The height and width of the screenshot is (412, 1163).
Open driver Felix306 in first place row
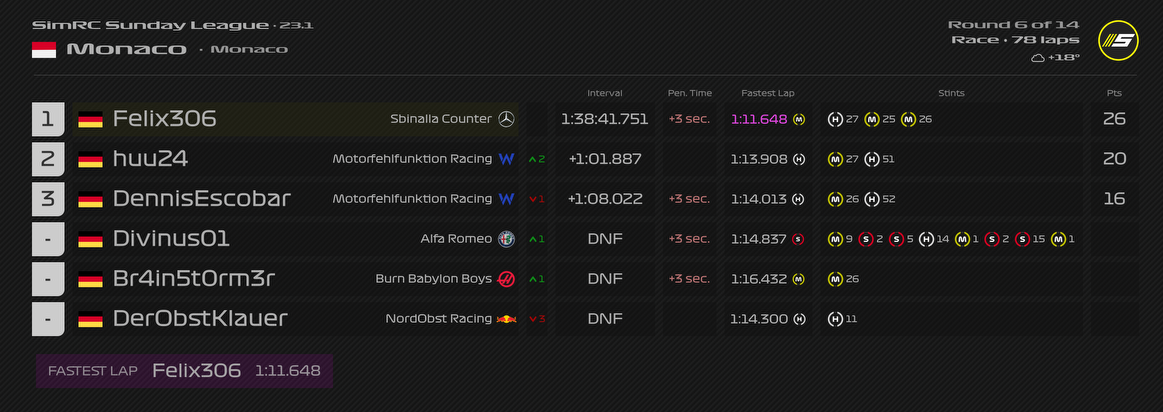tap(164, 119)
